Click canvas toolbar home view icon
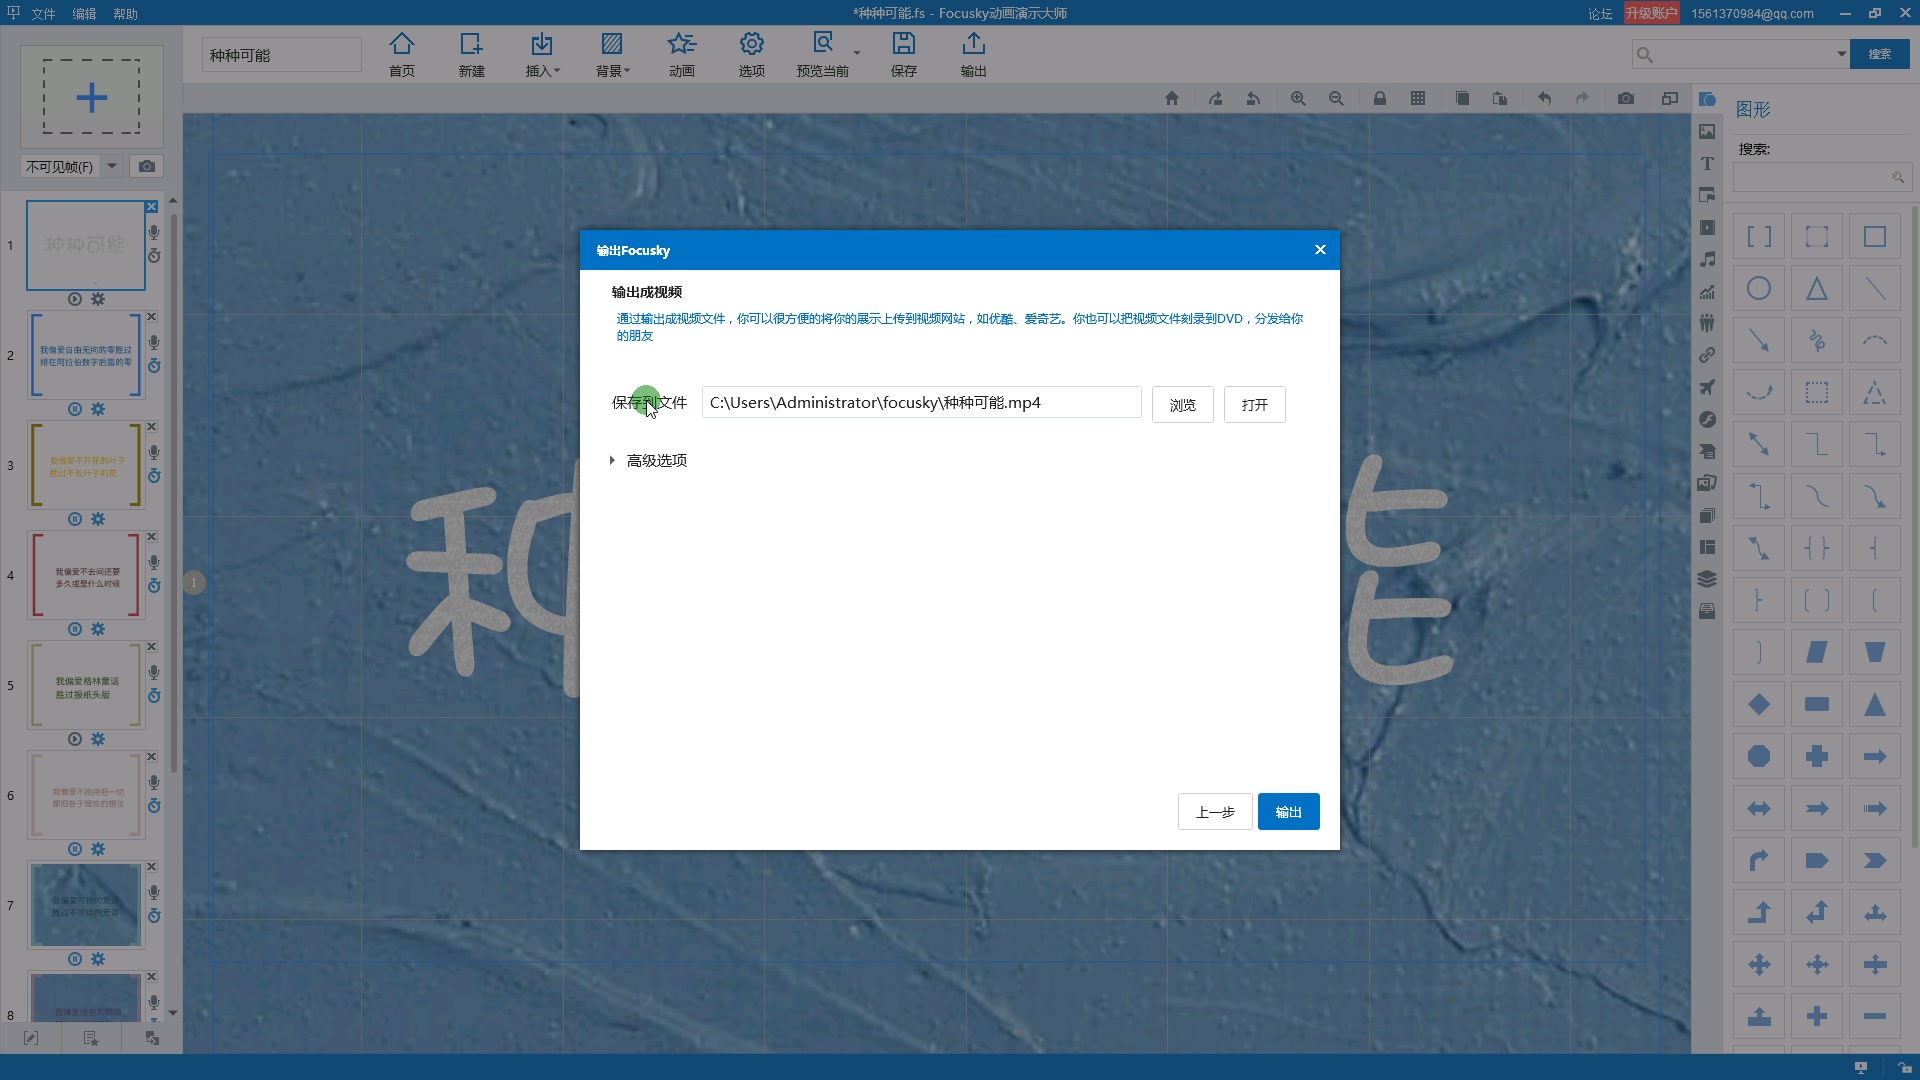Viewport: 1920px width, 1080px height. (1172, 98)
